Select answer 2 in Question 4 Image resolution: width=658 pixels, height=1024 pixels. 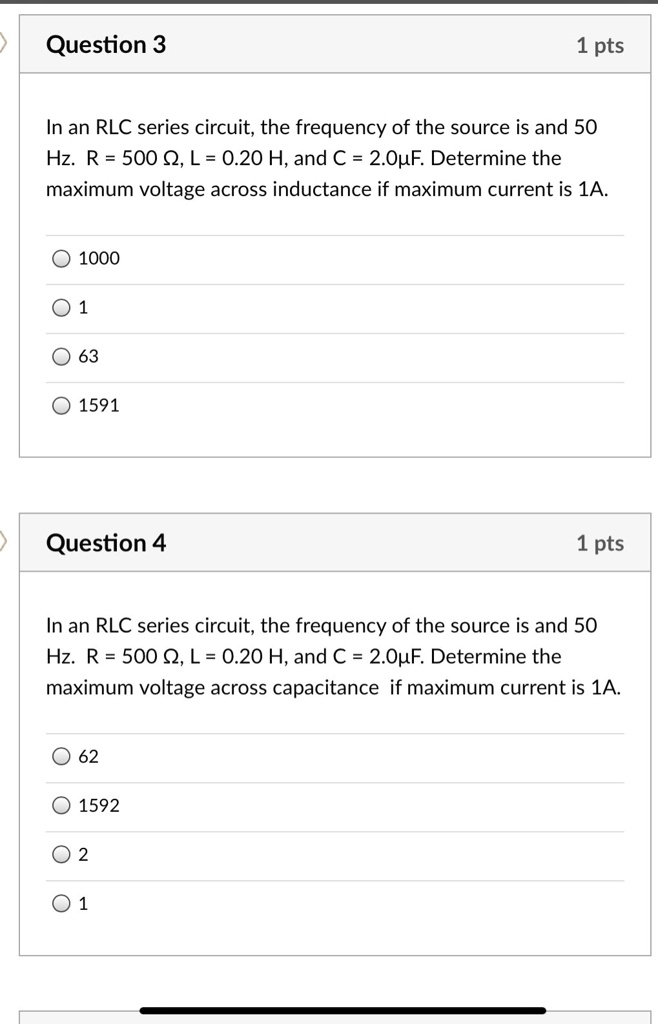point(61,854)
